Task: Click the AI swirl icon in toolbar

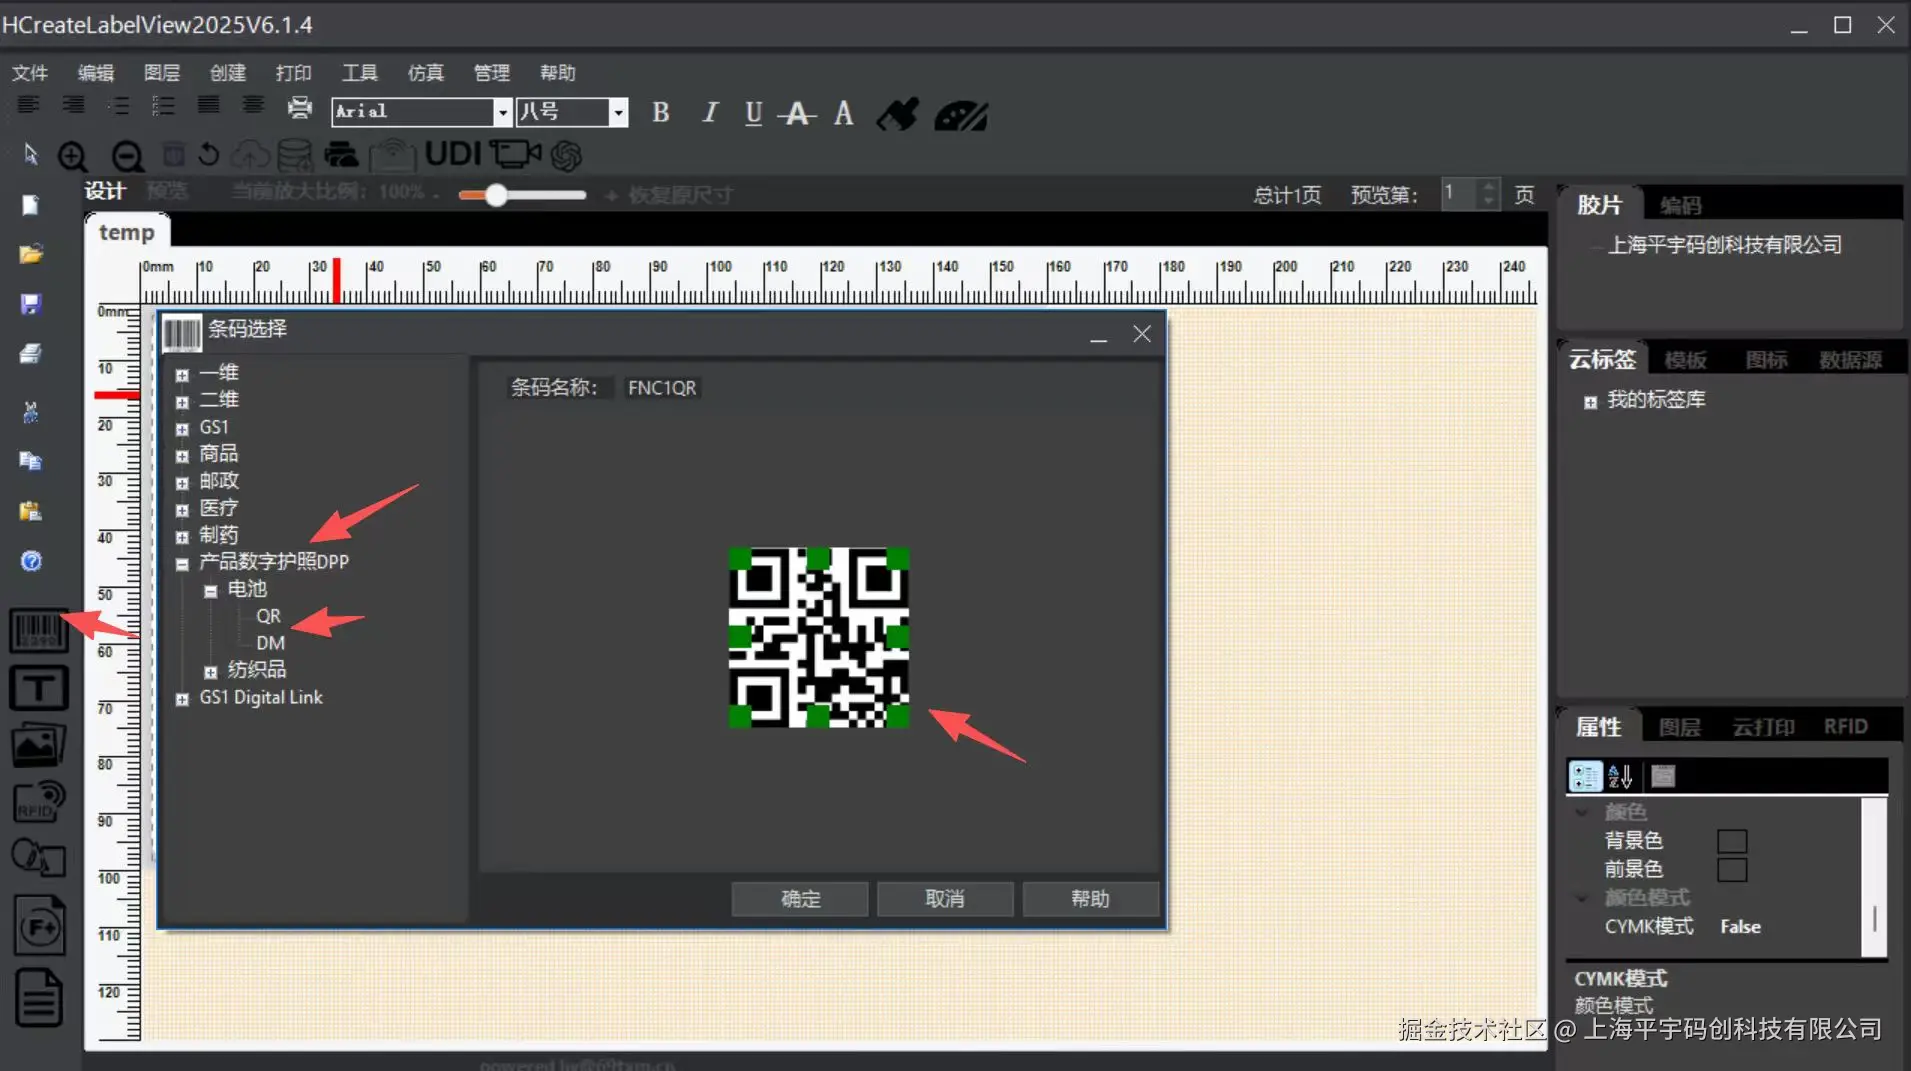Action: pos(566,155)
